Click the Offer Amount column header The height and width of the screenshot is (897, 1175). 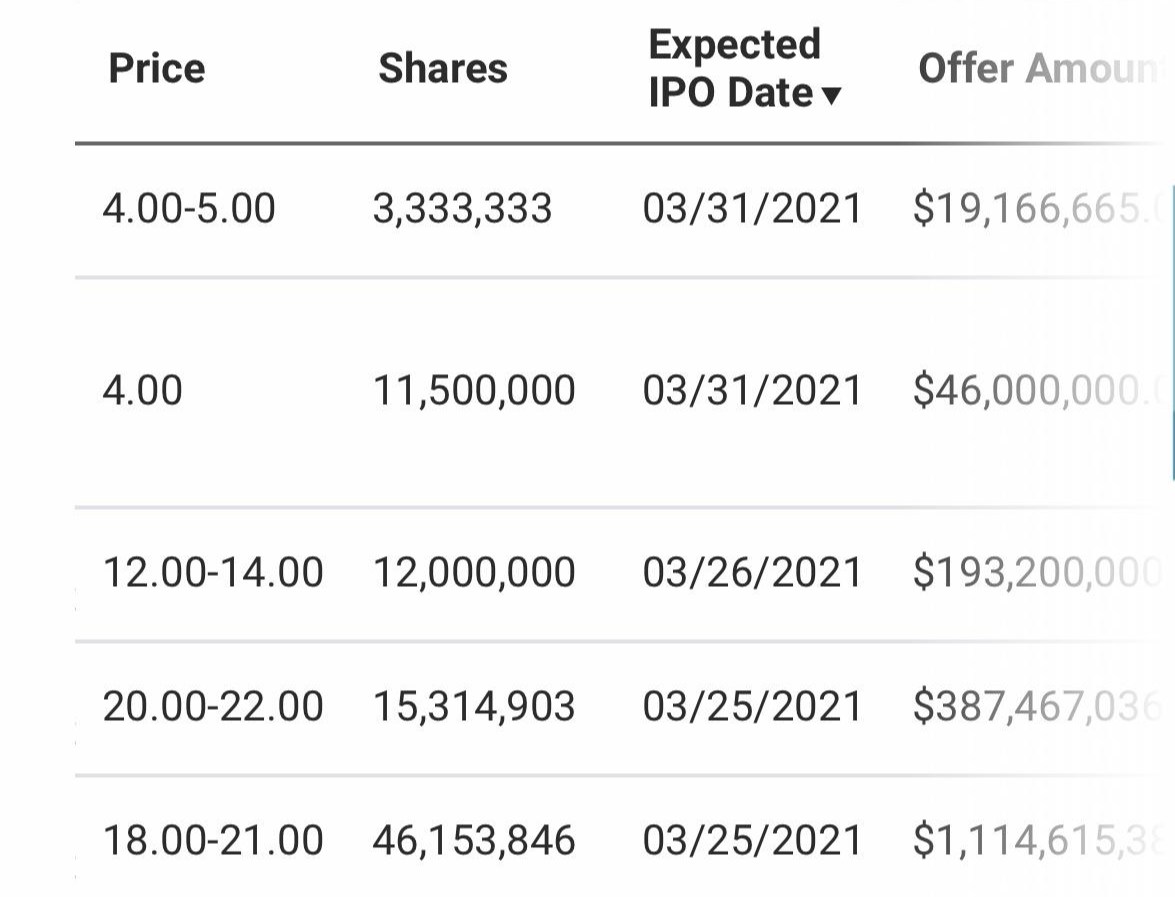click(x=1040, y=68)
